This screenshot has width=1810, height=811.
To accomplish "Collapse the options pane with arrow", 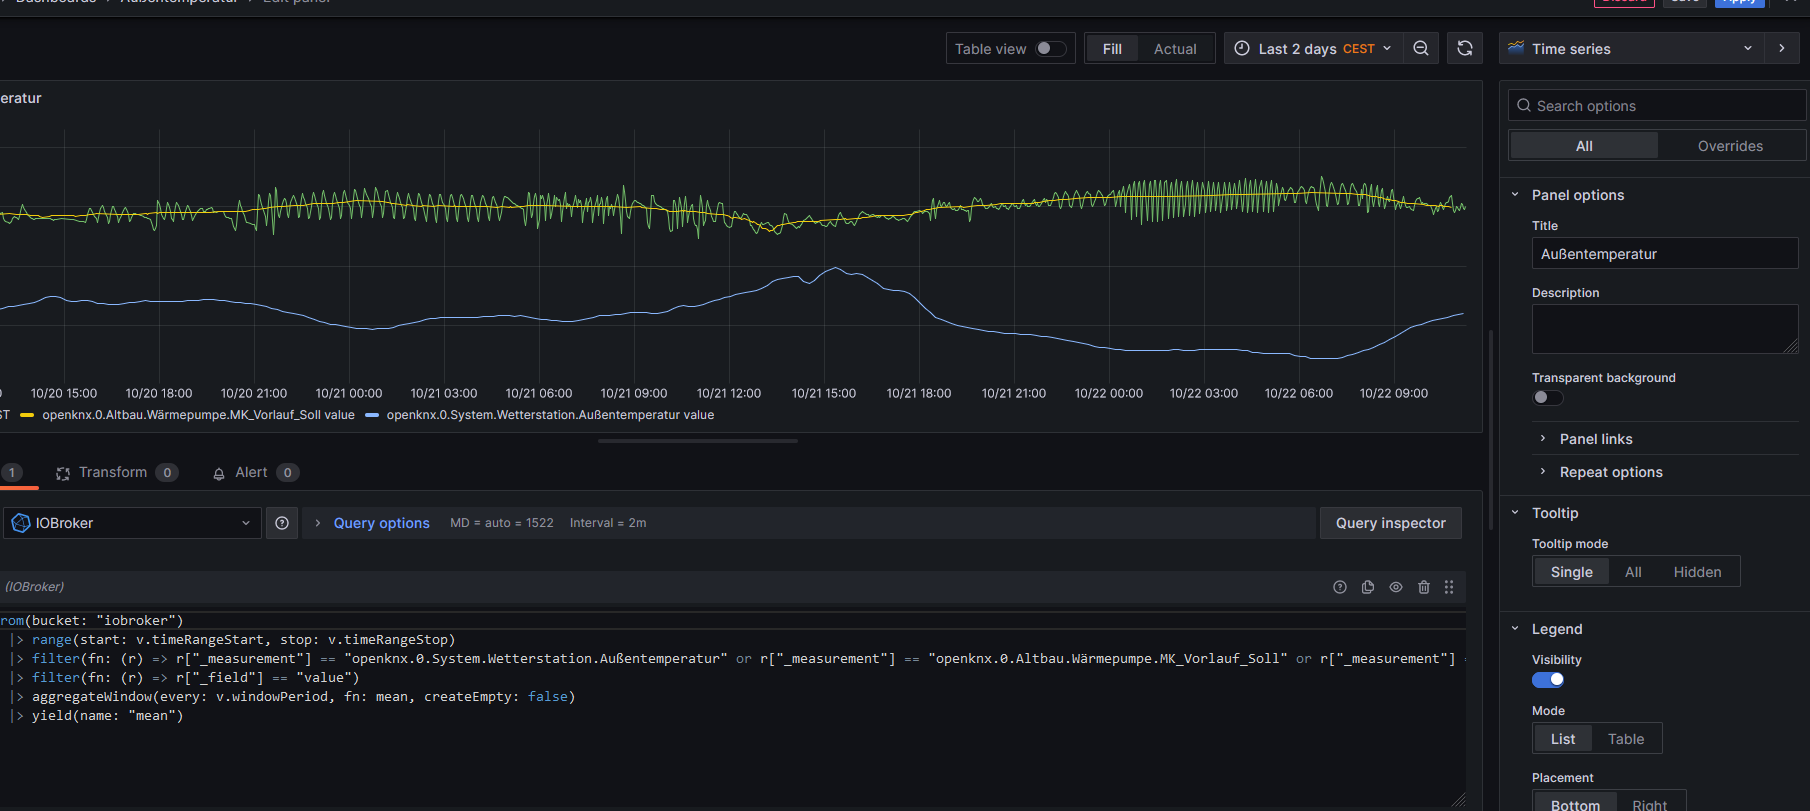I will click(x=1781, y=48).
